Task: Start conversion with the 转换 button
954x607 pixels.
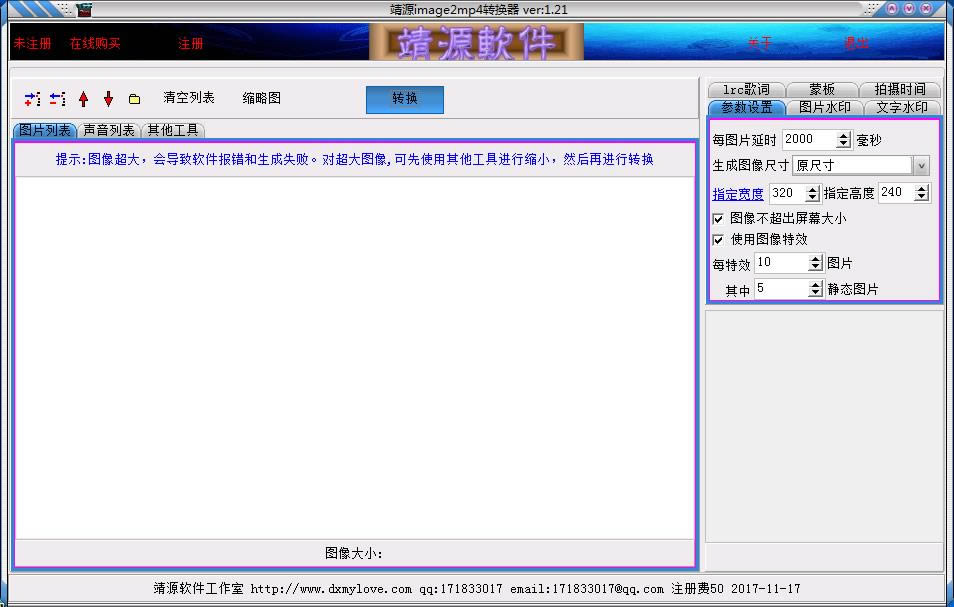Action: coord(405,99)
